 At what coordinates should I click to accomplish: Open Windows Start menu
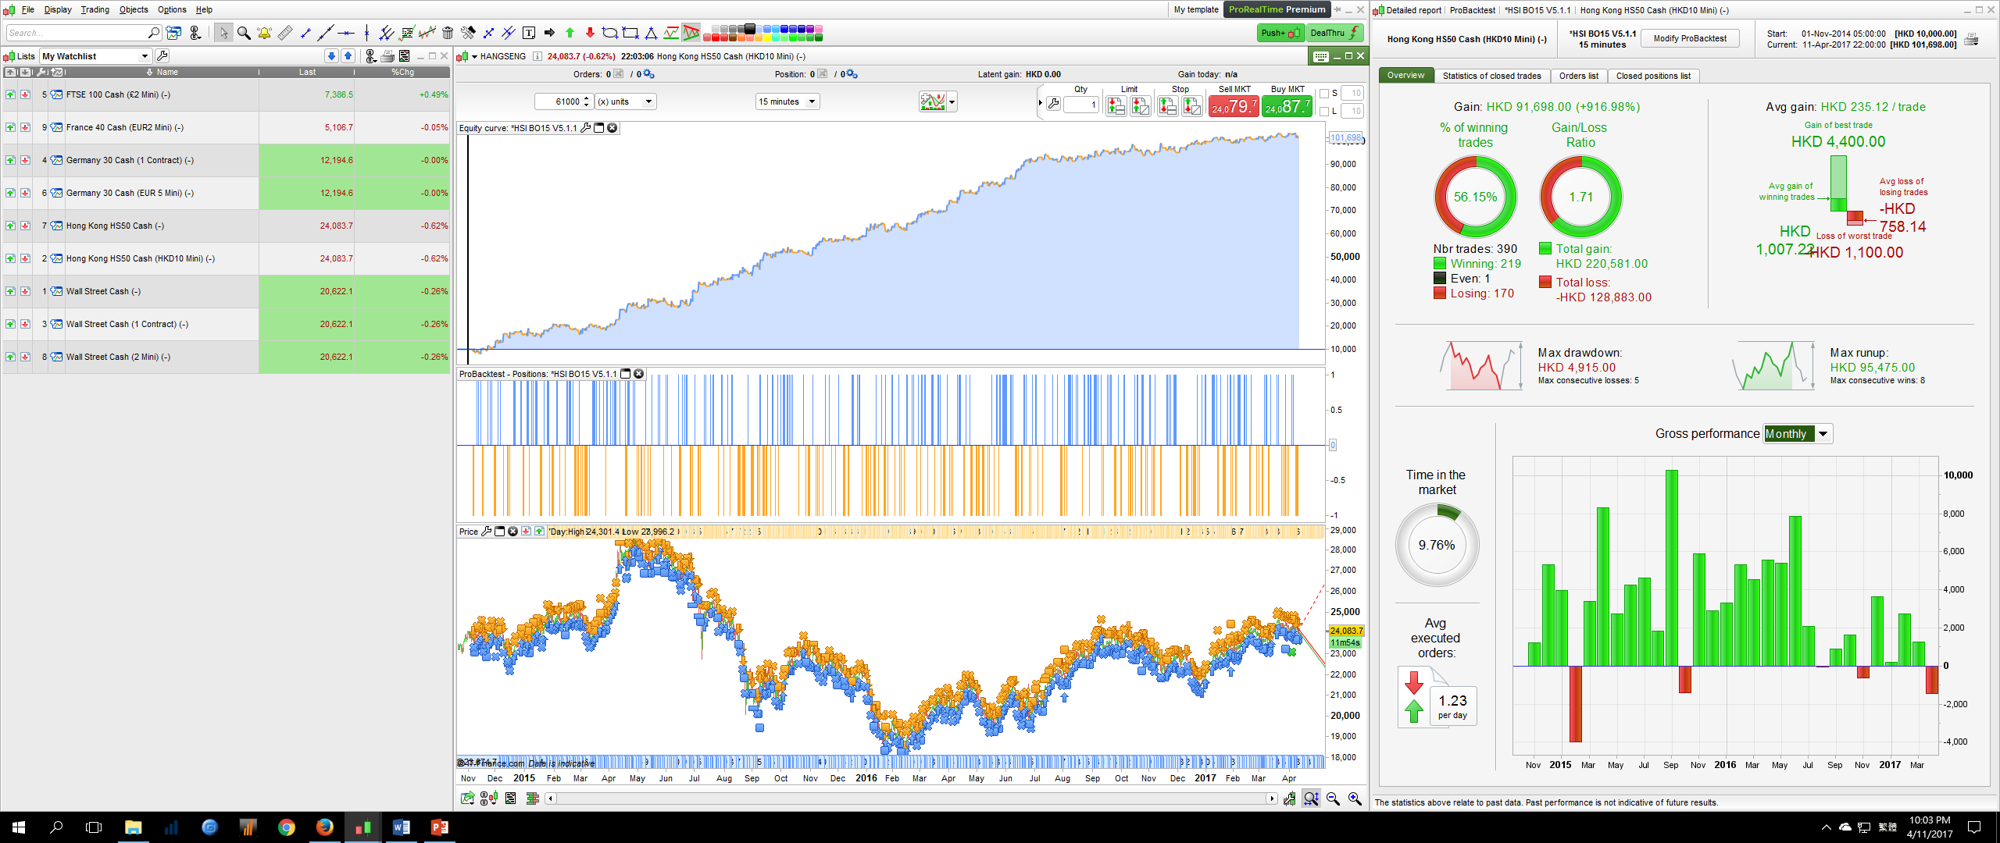click(x=17, y=827)
